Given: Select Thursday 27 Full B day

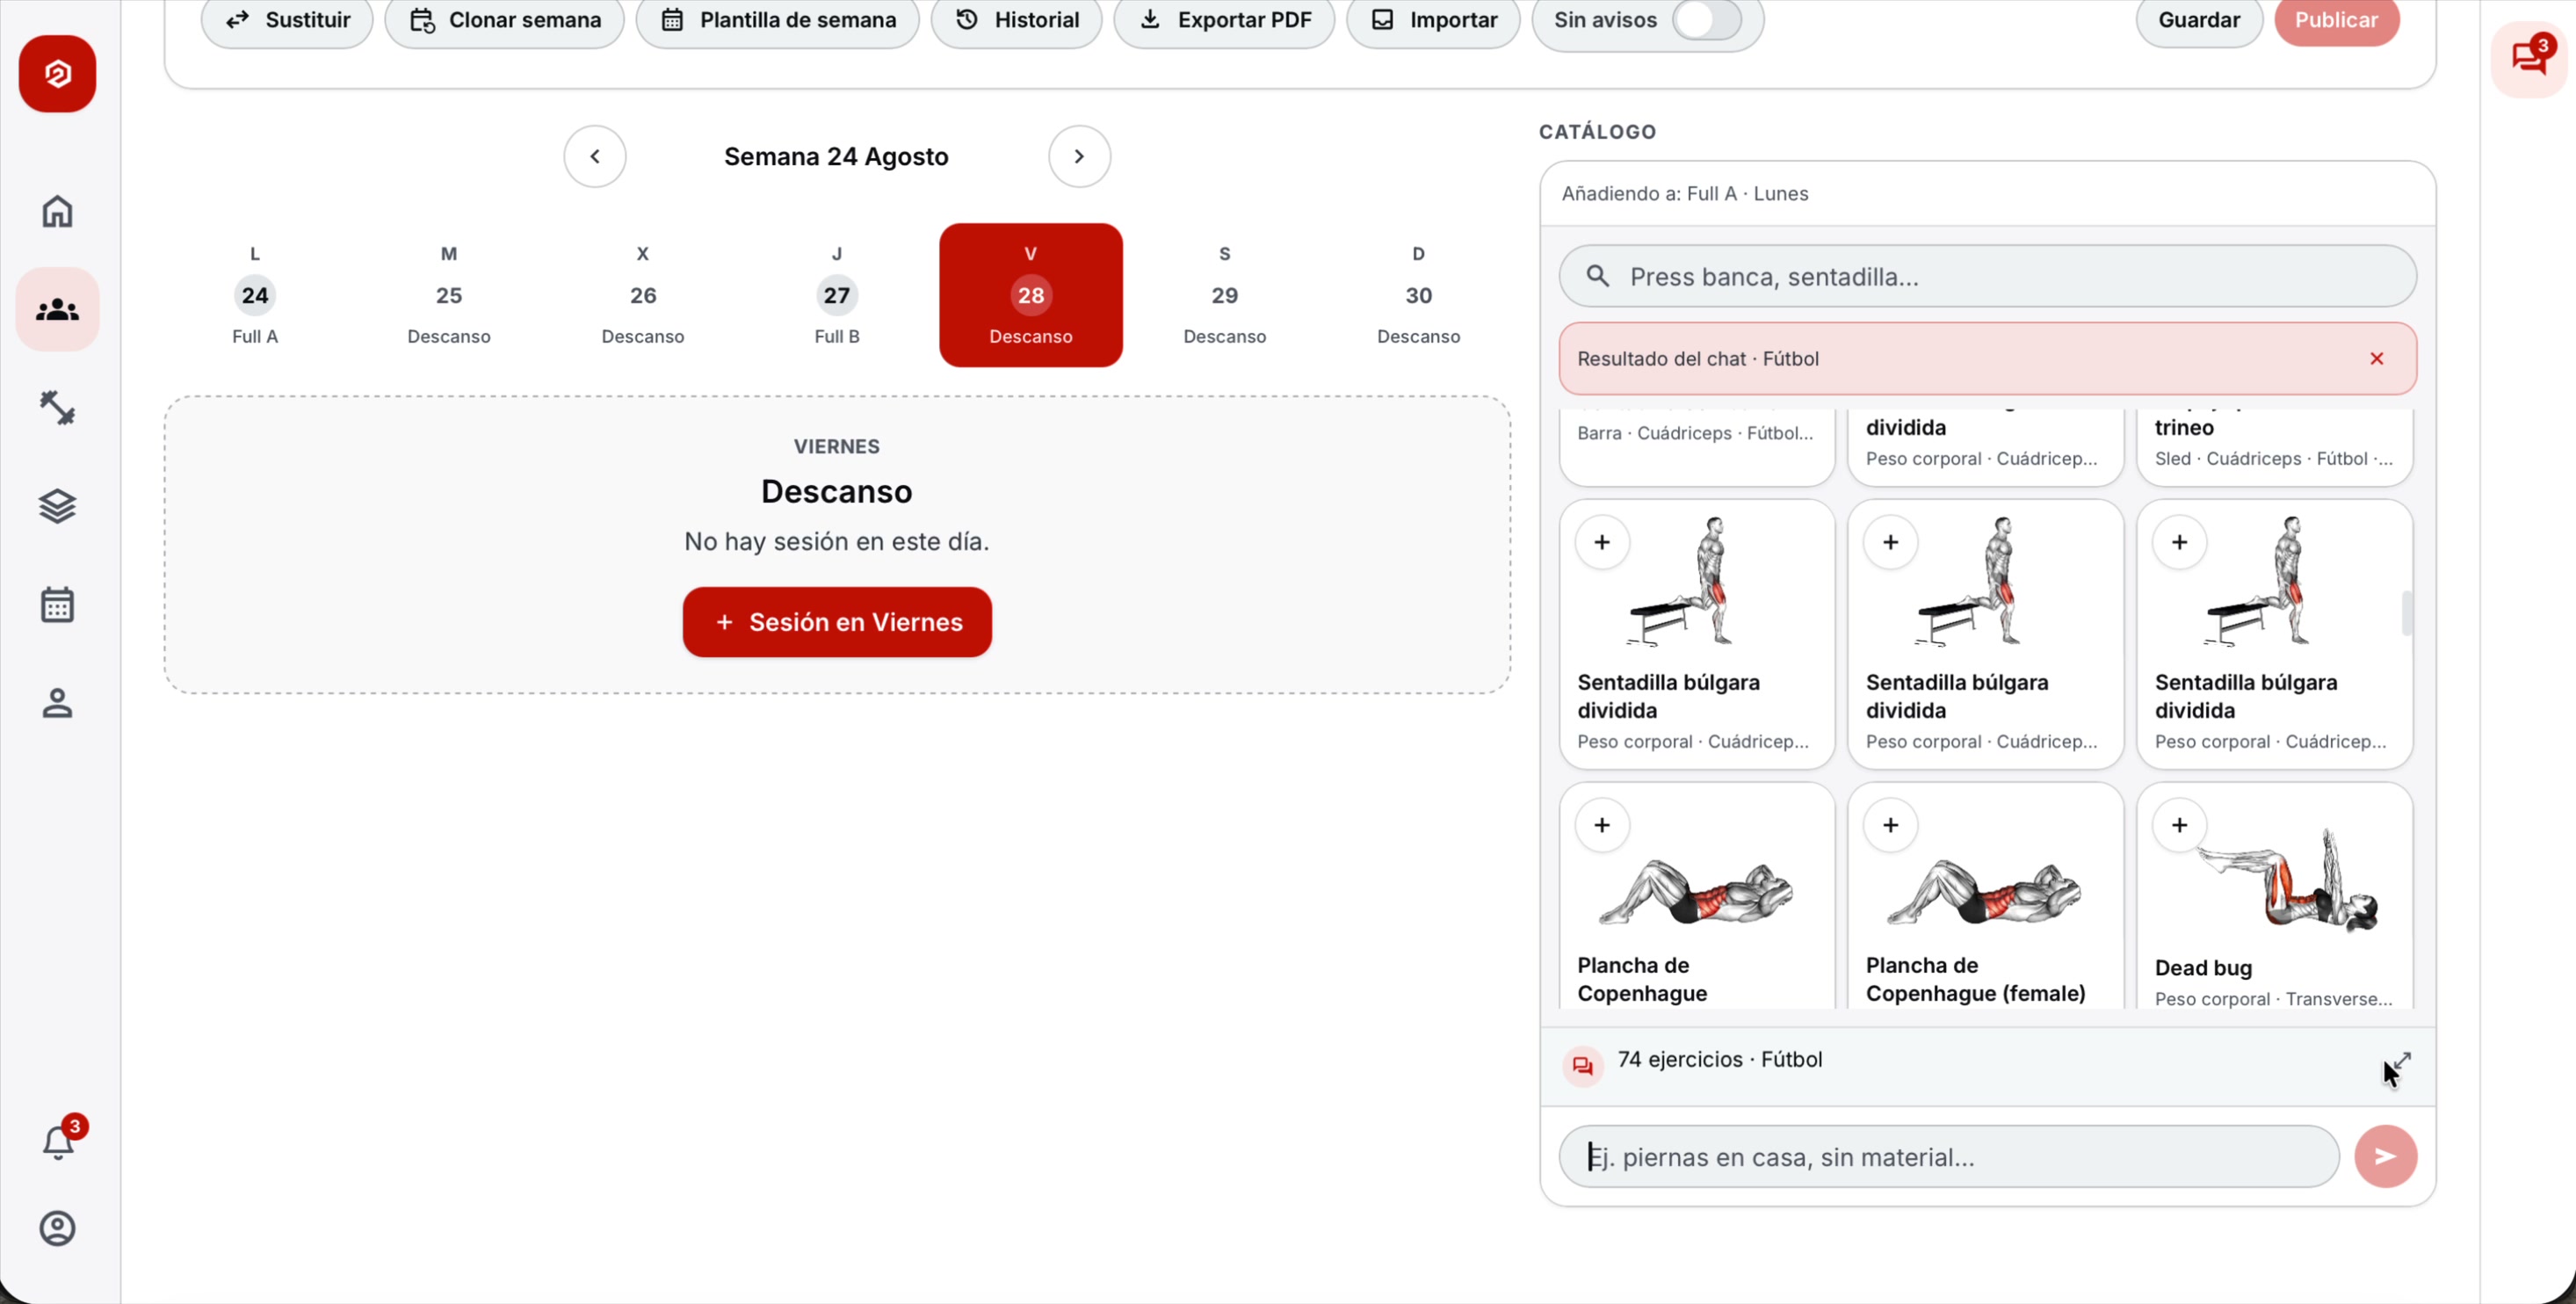Looking at the screenshot, I should click(837, 295).
